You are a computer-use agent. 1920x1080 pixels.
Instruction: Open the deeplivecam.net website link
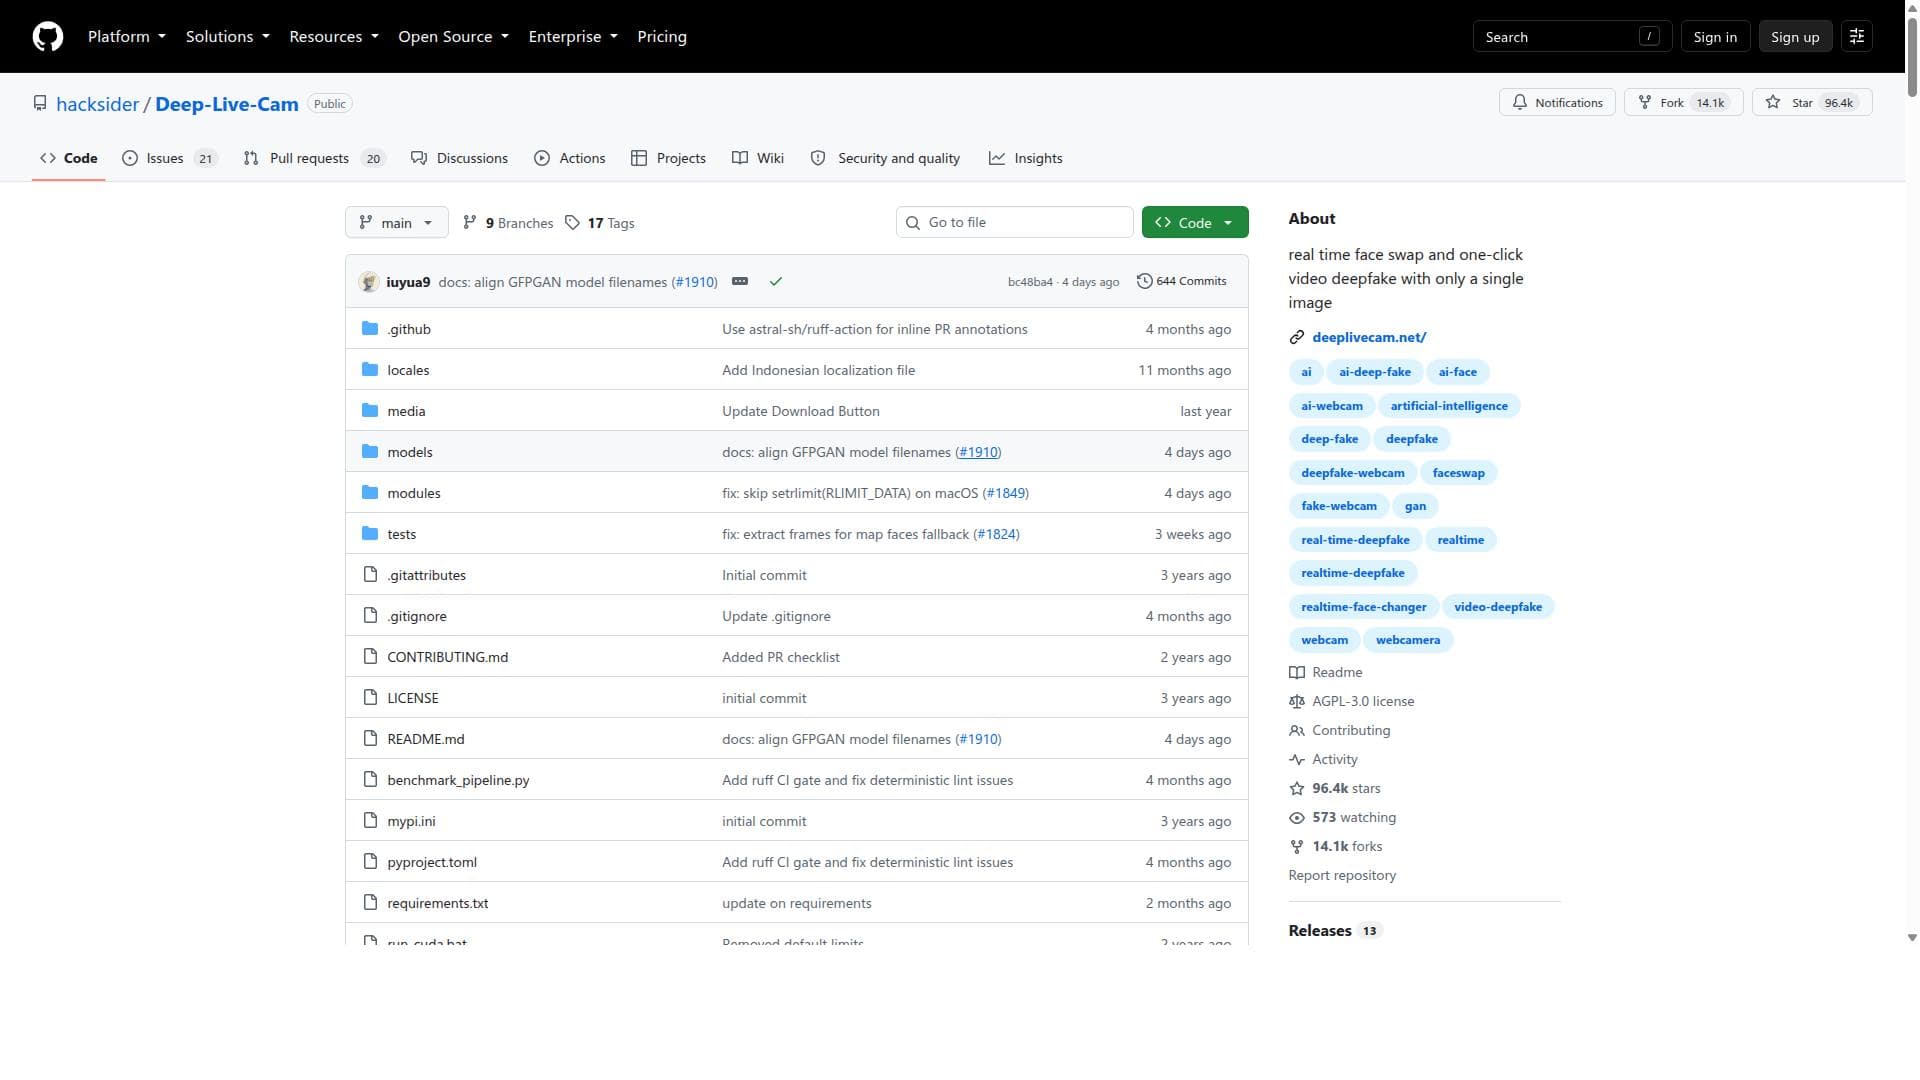(1369, 338)
